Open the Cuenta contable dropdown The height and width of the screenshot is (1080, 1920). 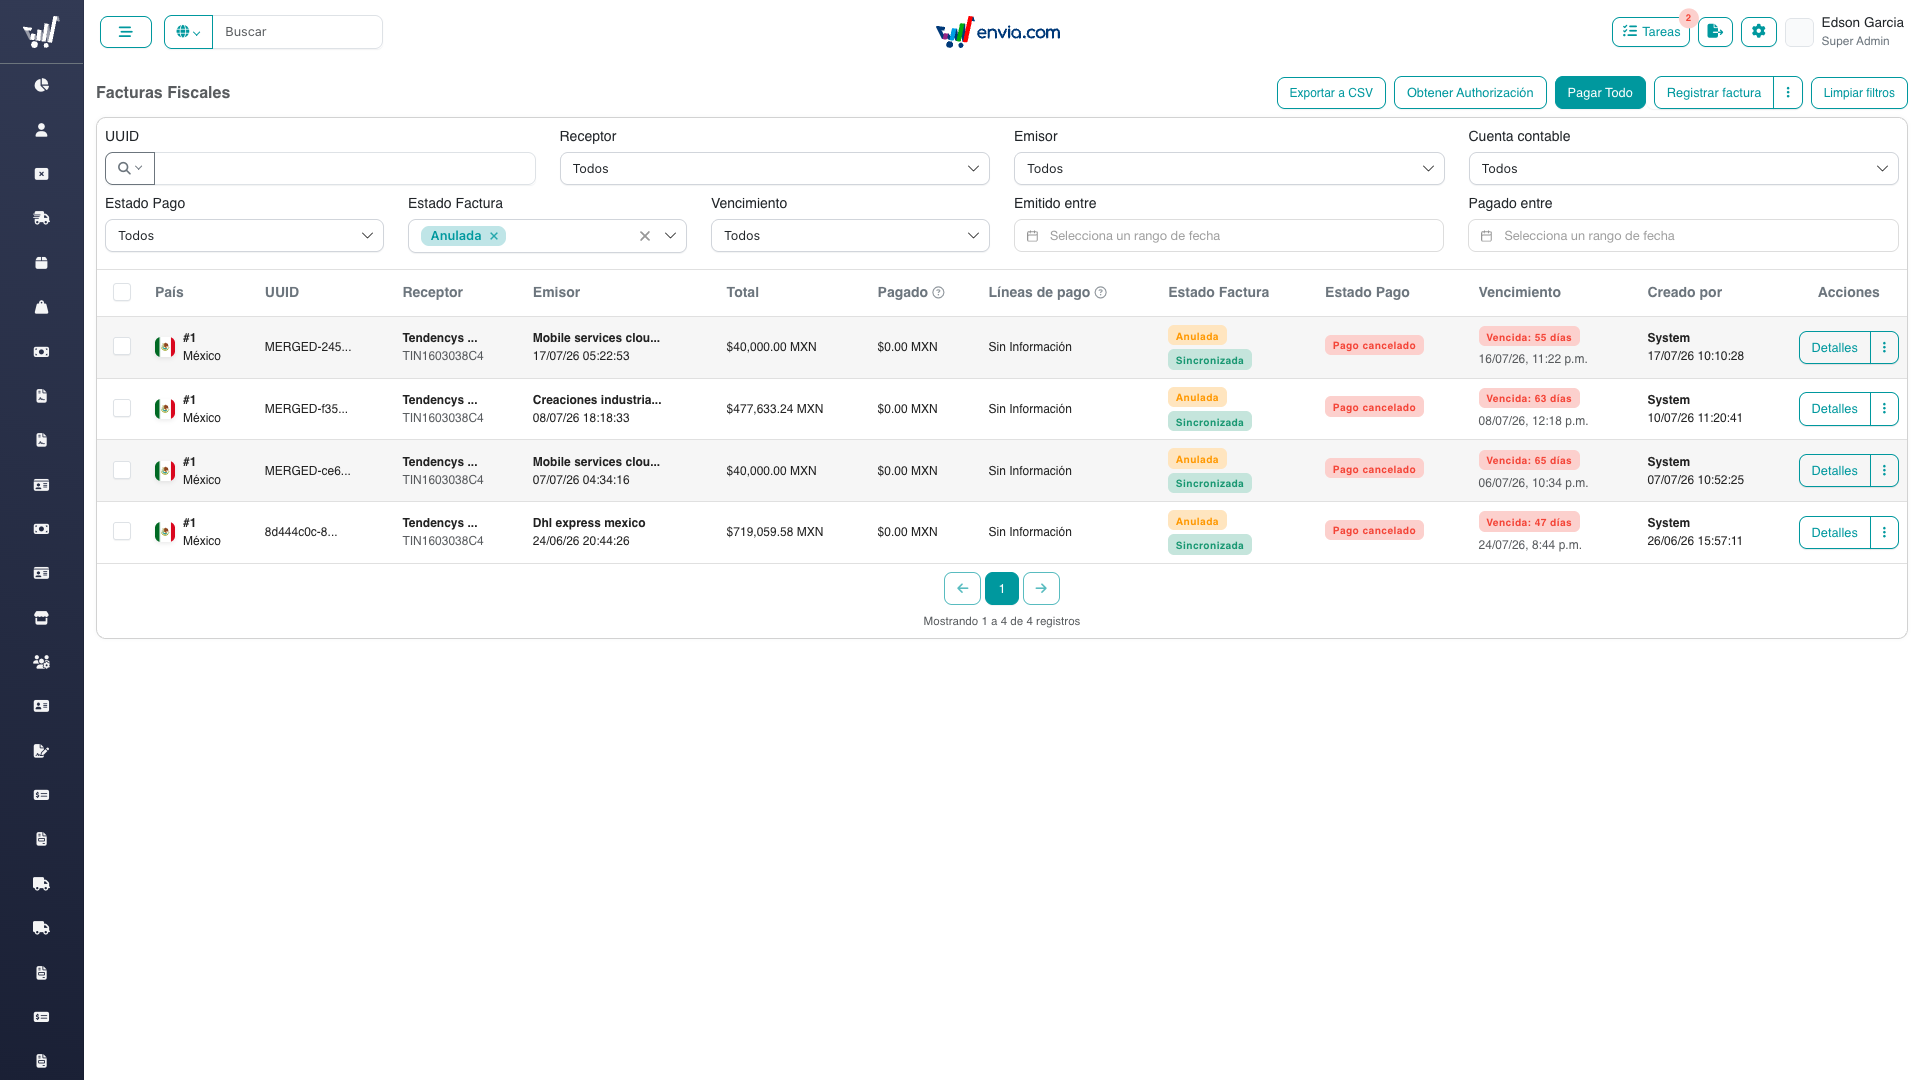click(x=1683, y=169)
